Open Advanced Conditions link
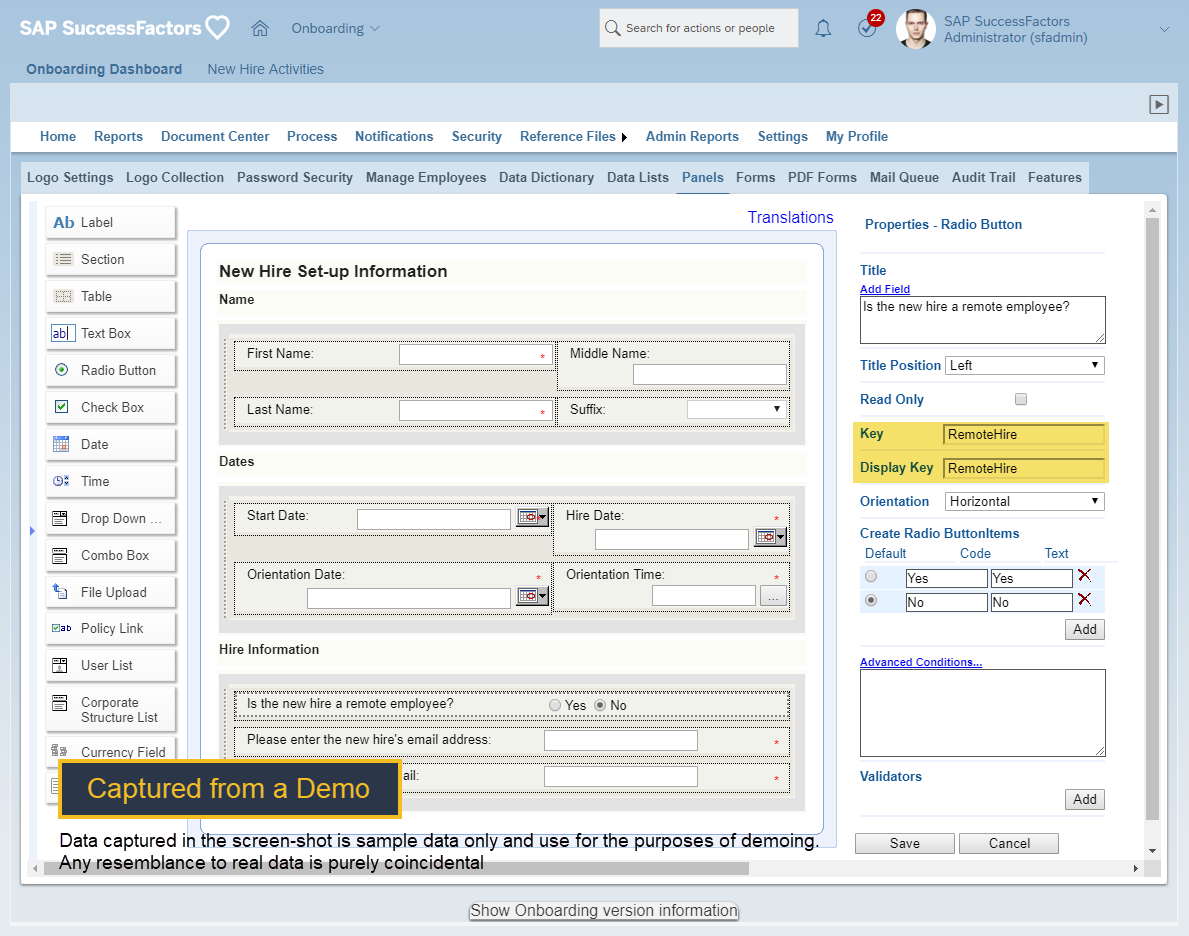Viewport: 1189px width, 936px height. coord(921,662)
